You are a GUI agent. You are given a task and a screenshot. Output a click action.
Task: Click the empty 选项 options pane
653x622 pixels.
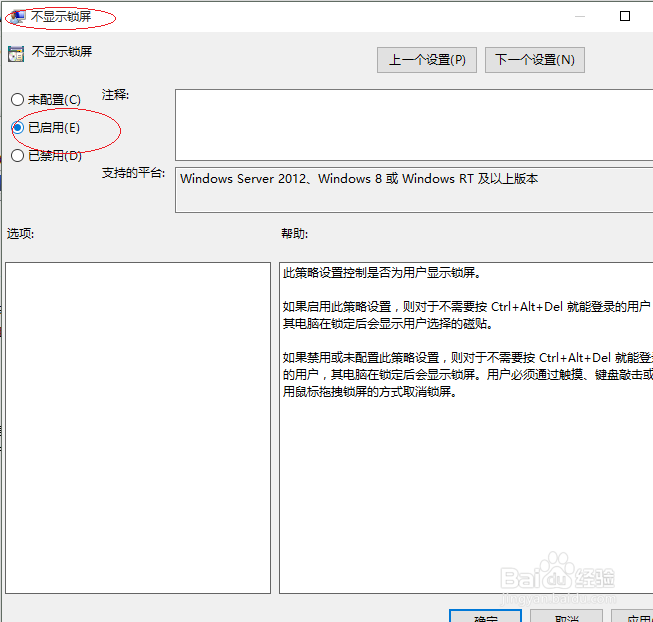[138, 428]
